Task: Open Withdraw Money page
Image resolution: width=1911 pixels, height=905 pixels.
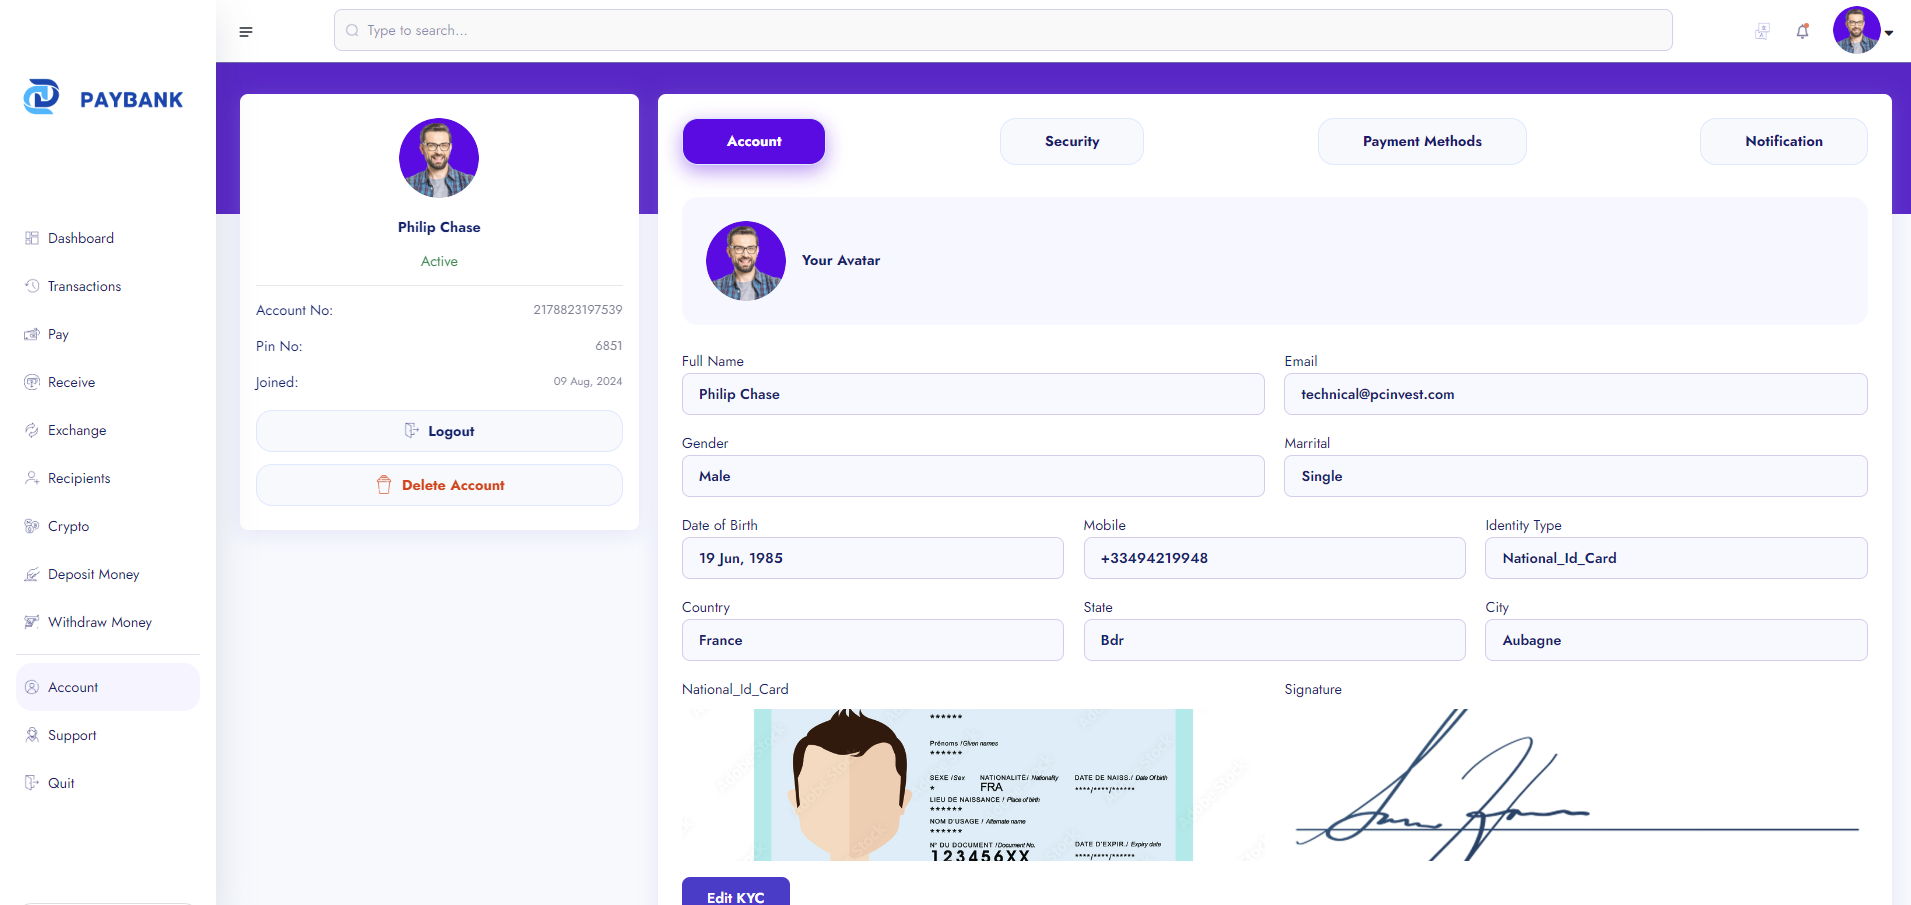Action: [x=99, y=622]
